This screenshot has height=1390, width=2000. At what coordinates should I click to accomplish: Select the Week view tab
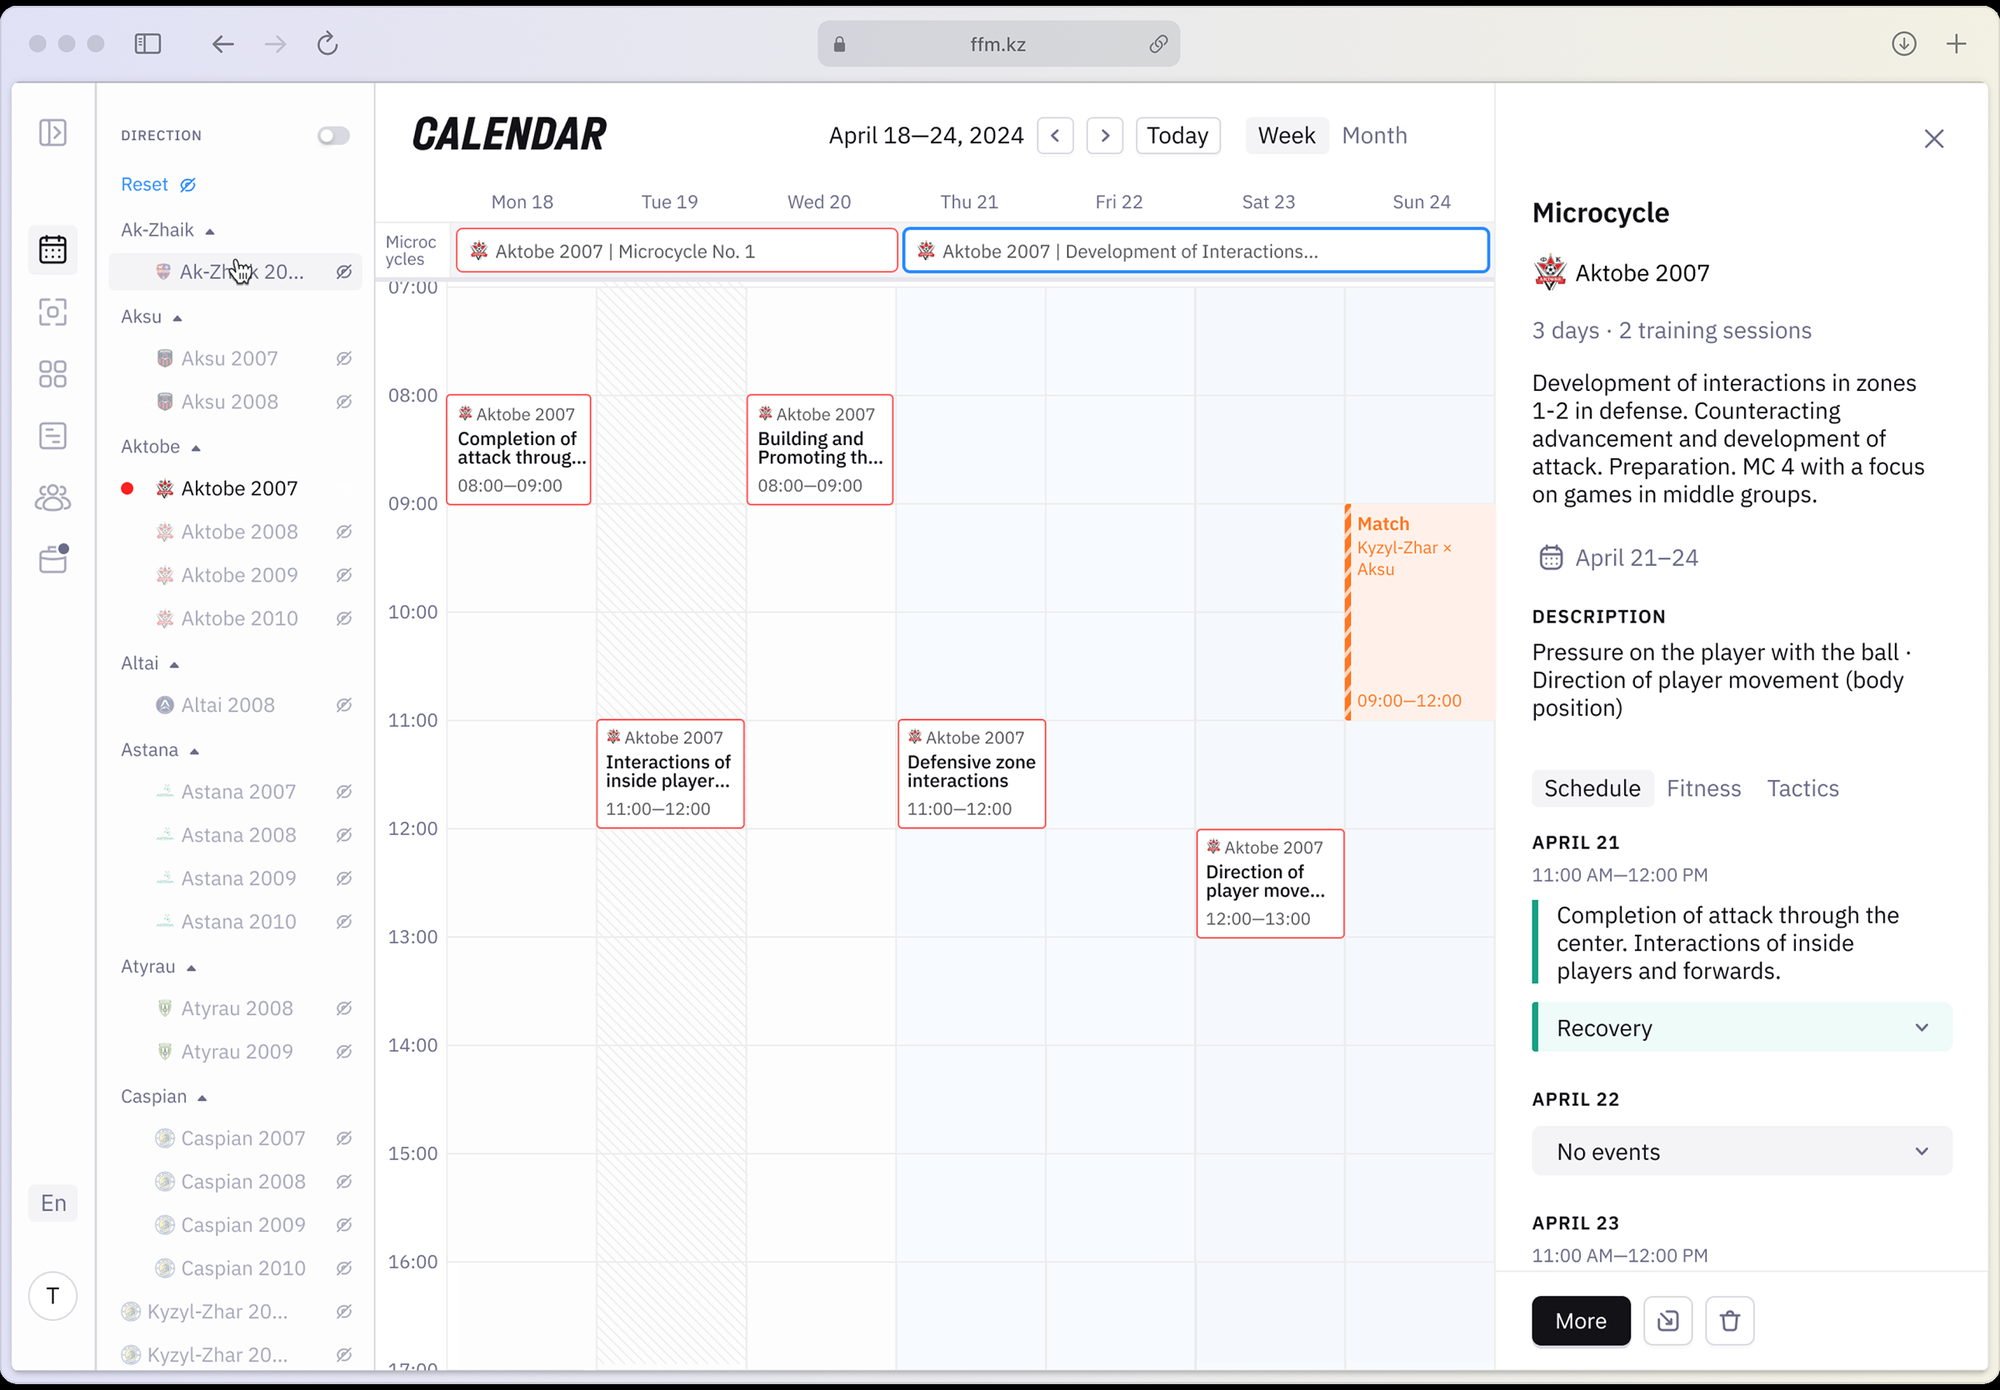click(1286, 135)
